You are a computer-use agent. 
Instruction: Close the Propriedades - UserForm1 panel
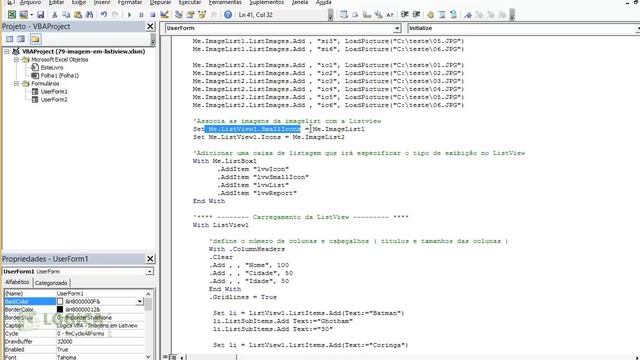150,259
